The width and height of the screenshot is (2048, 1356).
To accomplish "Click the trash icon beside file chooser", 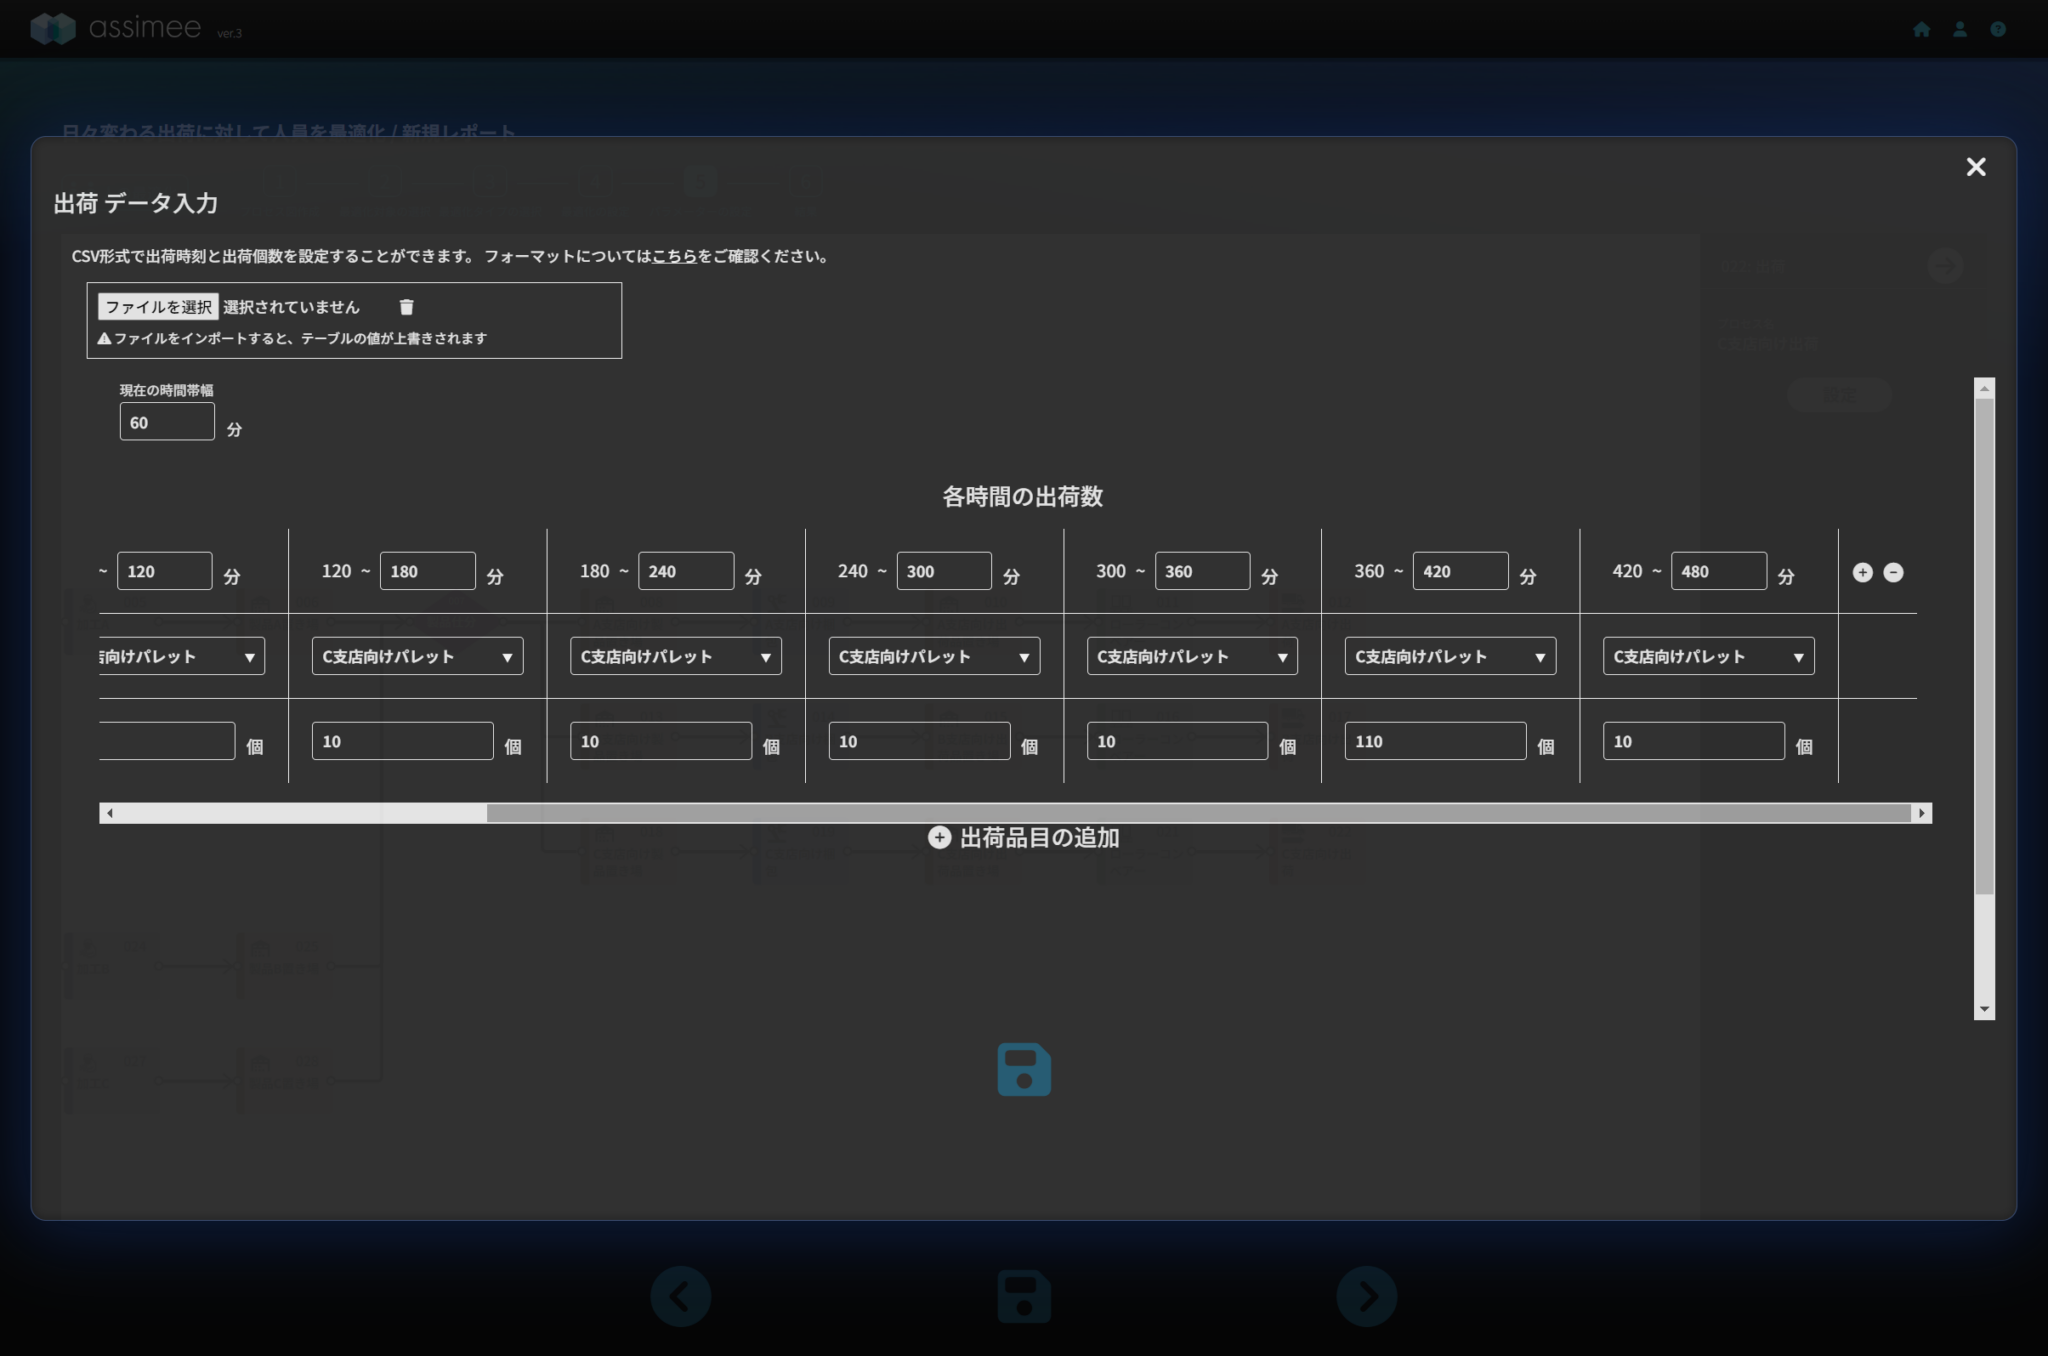I will tap(406, 307).
